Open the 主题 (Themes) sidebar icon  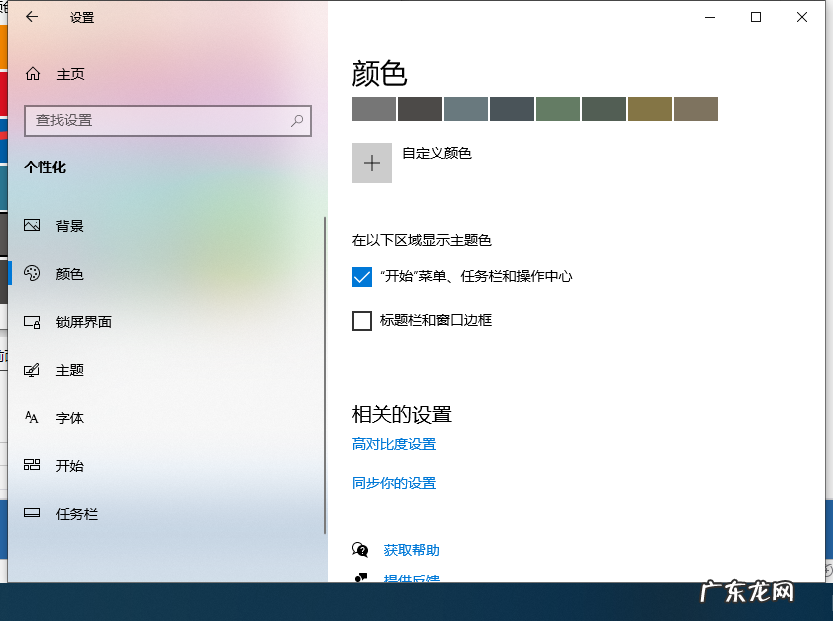33,370
